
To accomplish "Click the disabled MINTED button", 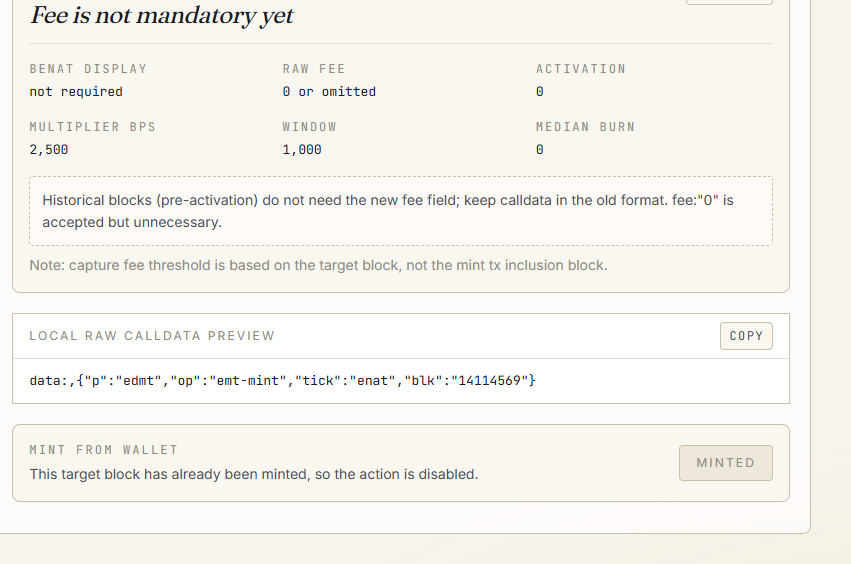I will point(726,463).
